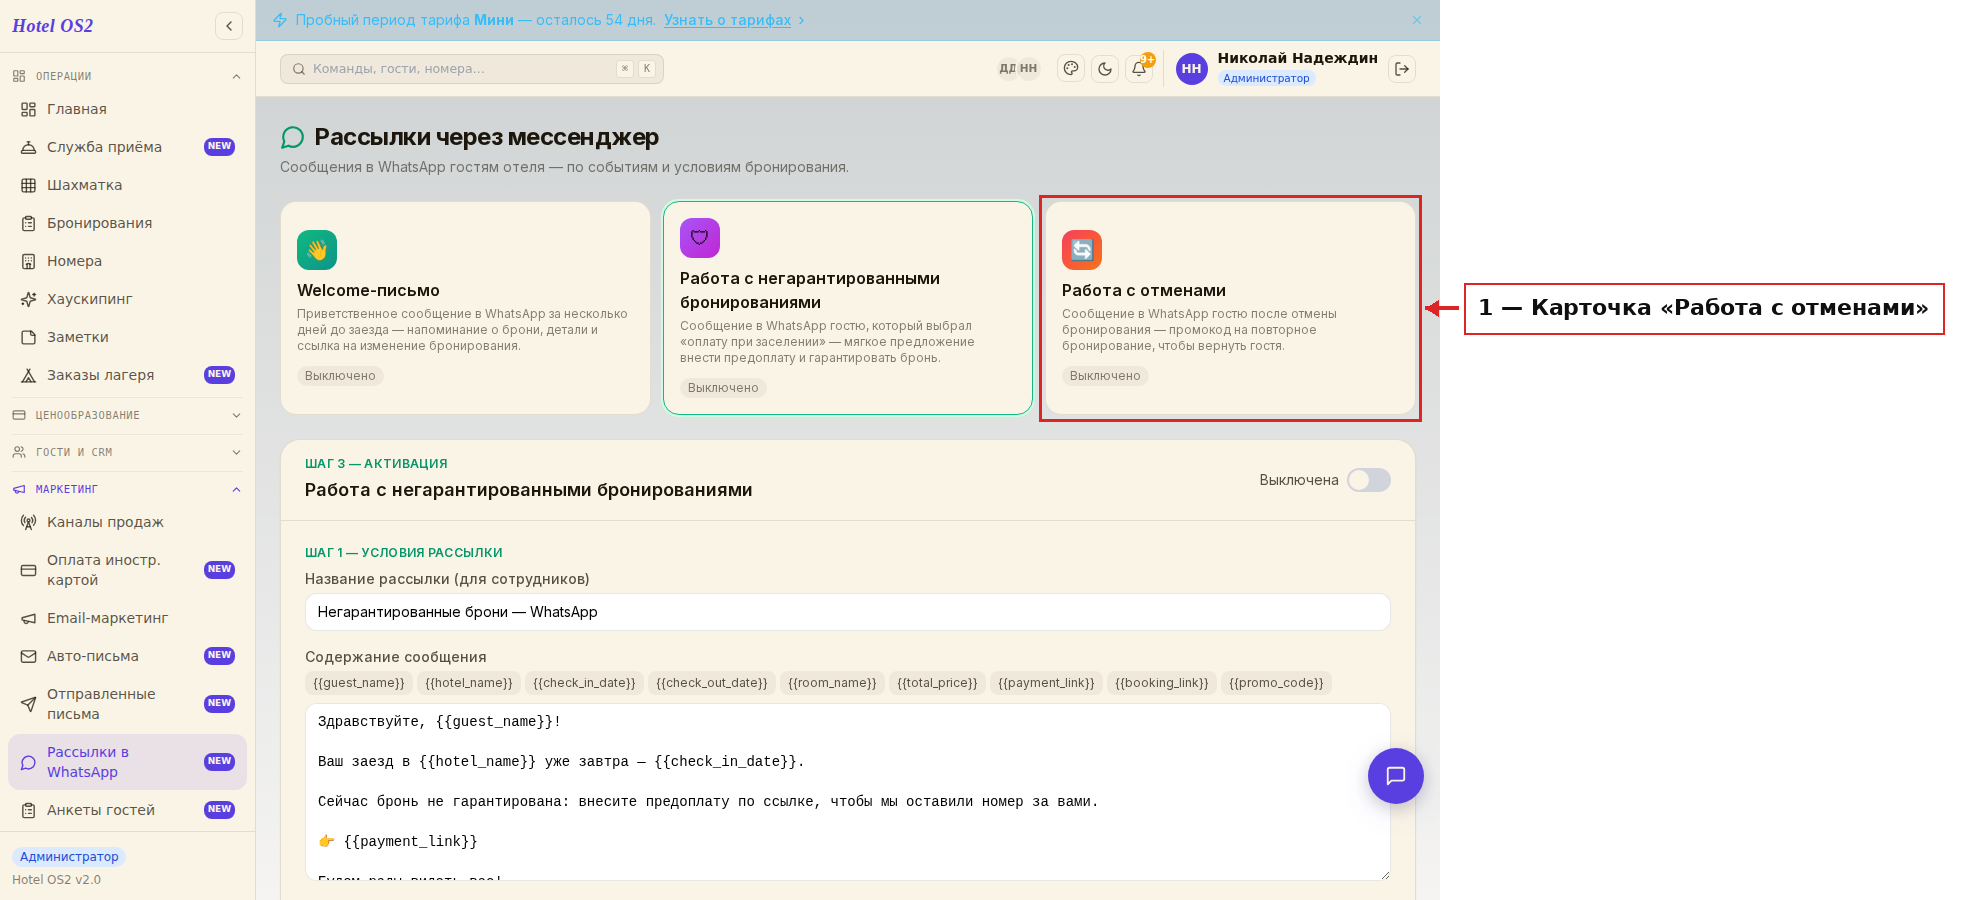Click the ДД НН badge in the header

pos(1019,69)
